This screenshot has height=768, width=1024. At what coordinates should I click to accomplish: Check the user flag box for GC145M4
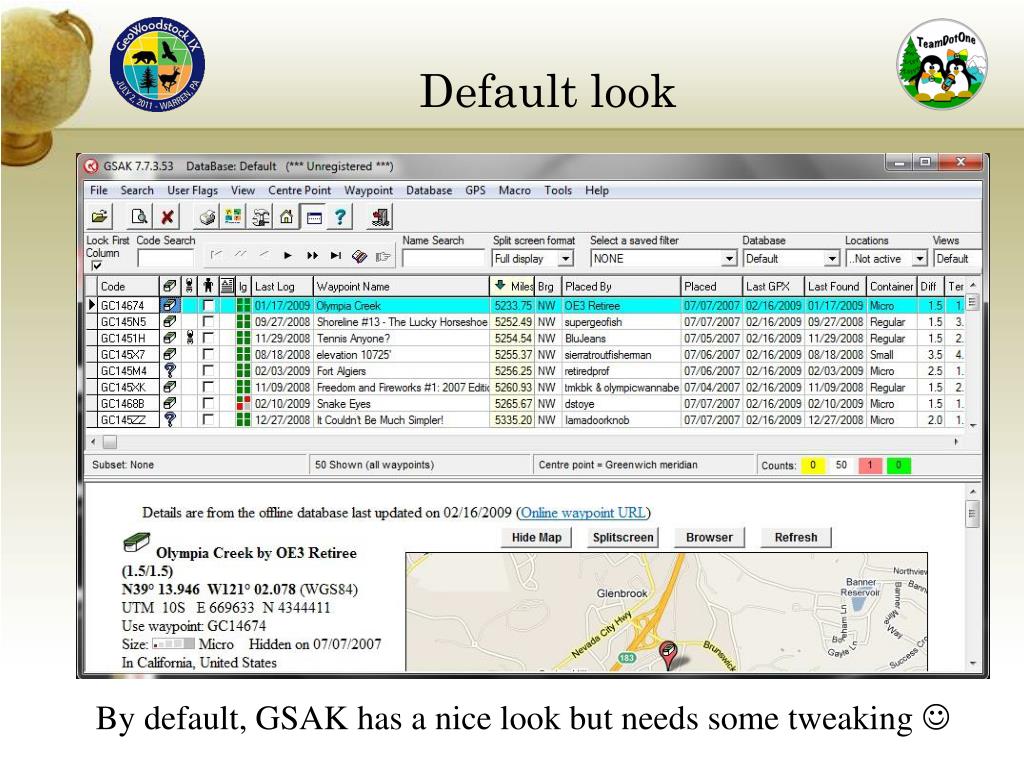point(208,370)
